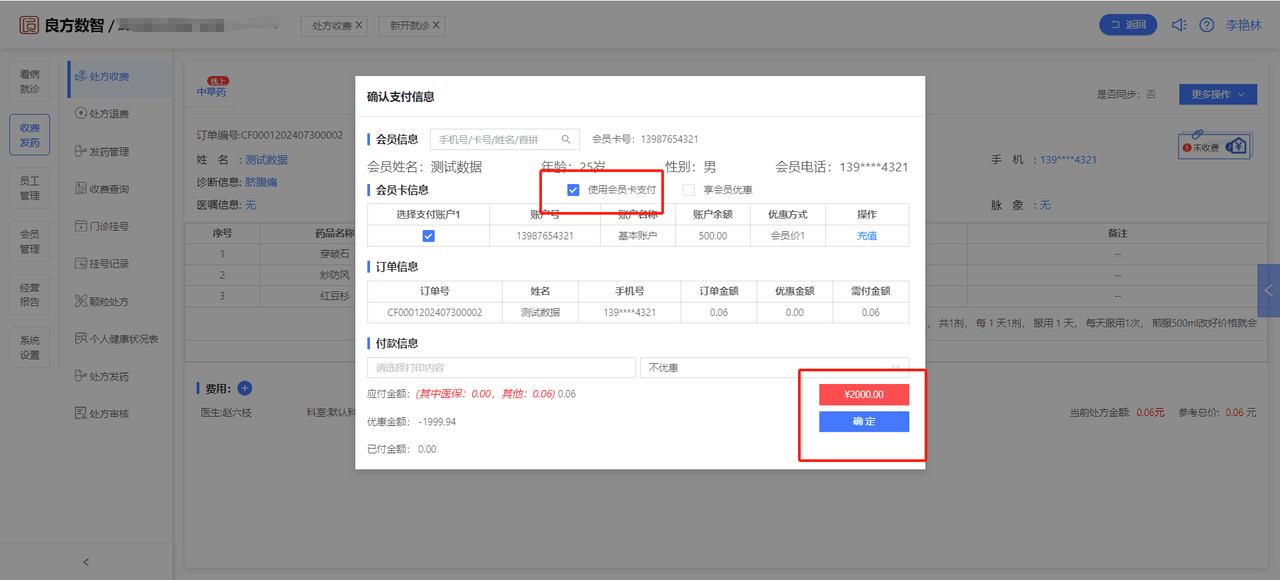
Task: Click order number cell CF0001202407300002 in dialog
Action: (435, 313)
